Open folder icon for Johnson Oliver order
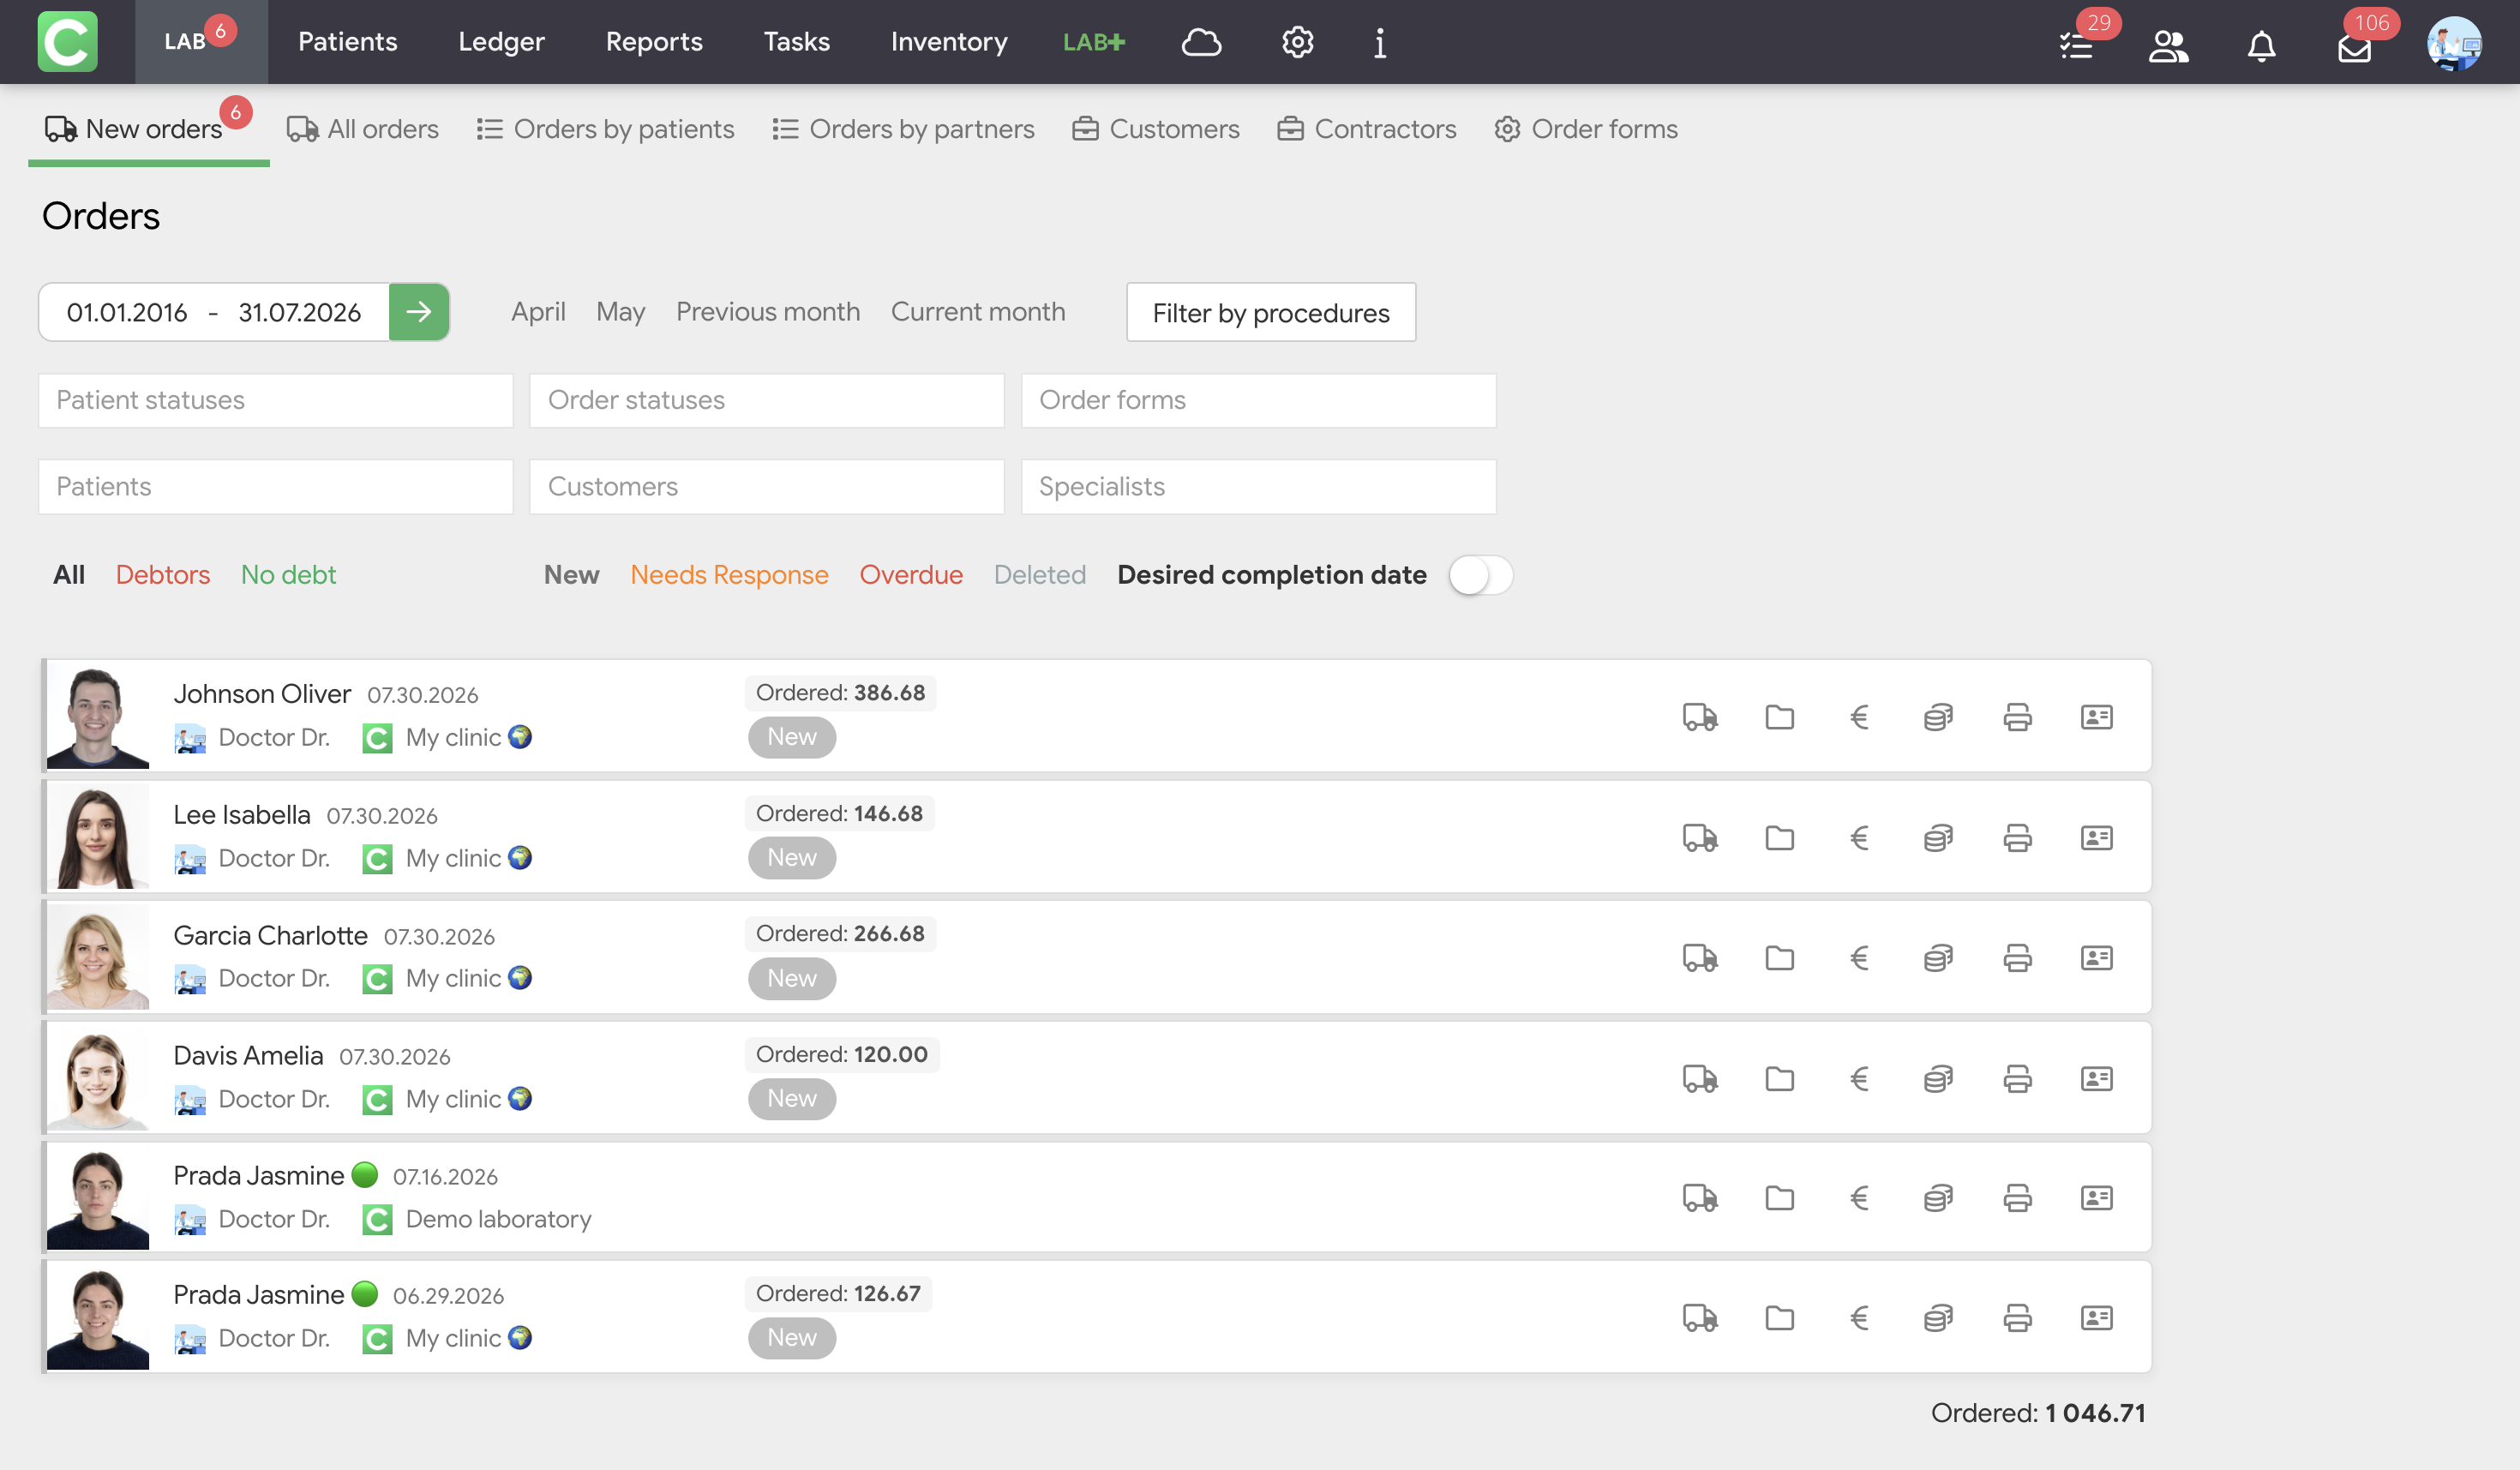The width and height of the screenshot is (2520, 1470). point(1779,717)
